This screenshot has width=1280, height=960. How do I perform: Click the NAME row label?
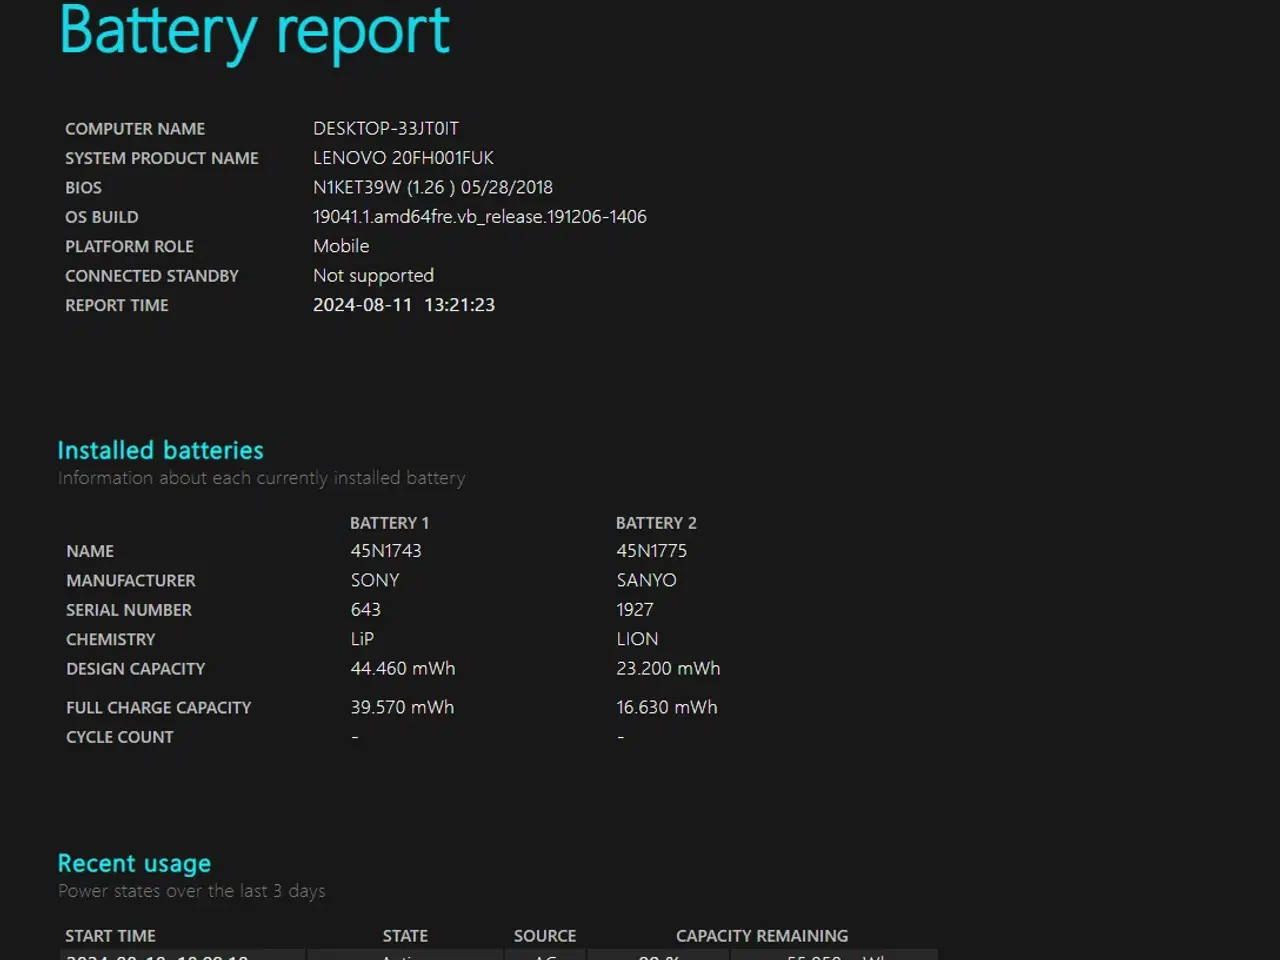point(90,551)
